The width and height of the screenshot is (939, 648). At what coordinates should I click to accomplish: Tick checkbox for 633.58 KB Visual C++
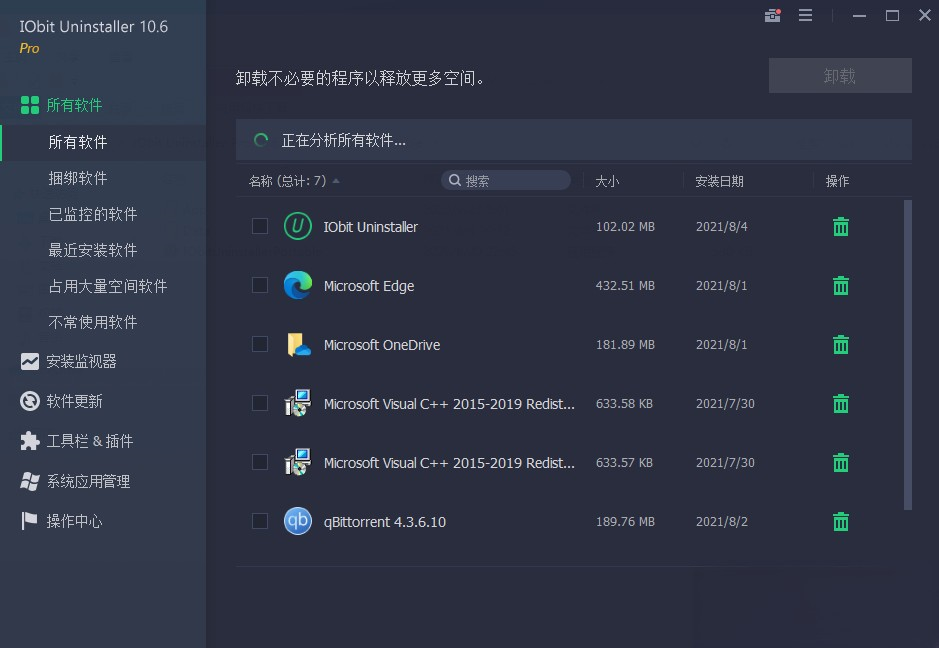tap(259, 403)
